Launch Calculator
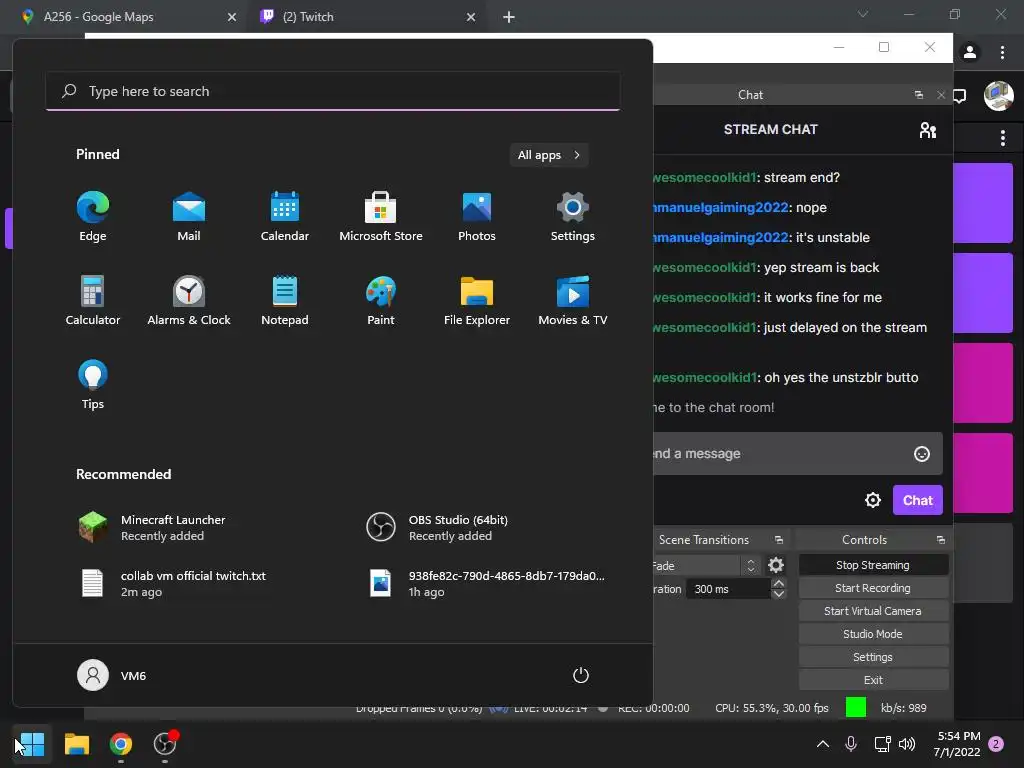 [93, 301]
